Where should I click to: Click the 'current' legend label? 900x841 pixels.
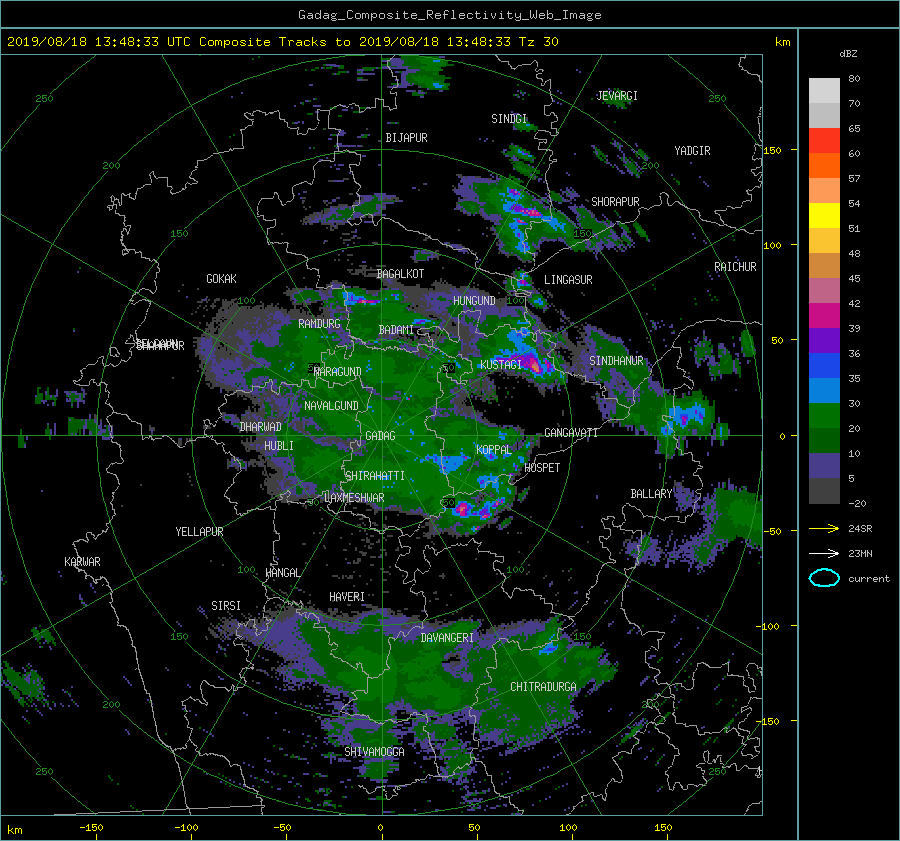869,579
